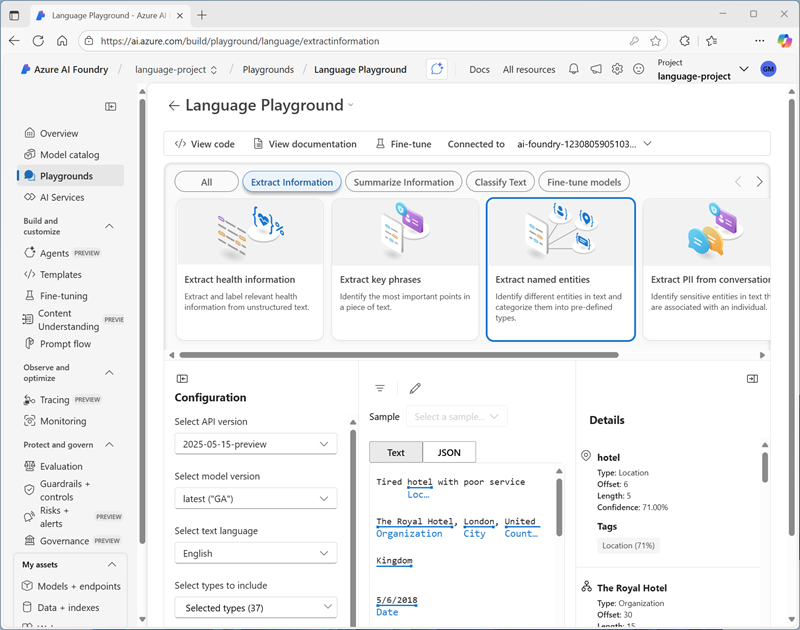
Task: Click the edit pencil icon above sample
Action: click(x=415, y=388)
